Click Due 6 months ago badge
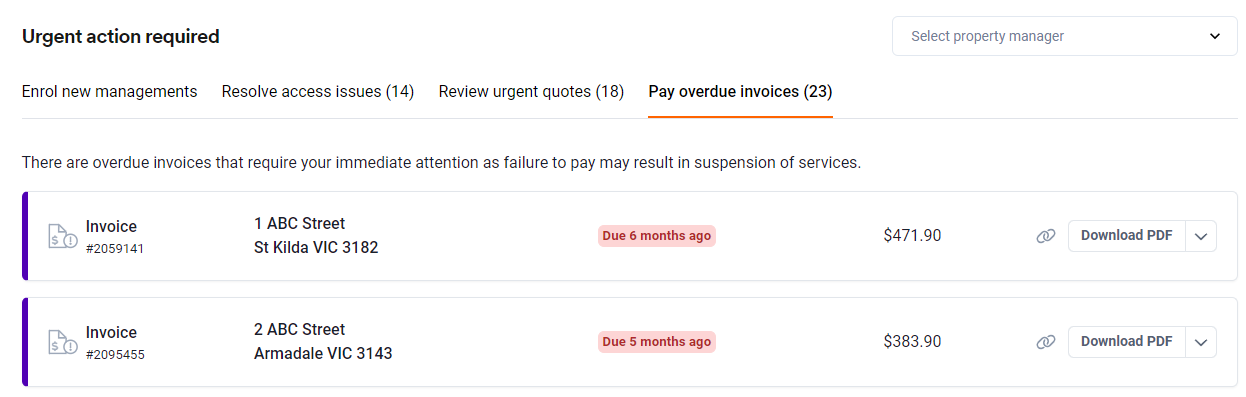The width and height of the screenshot is (1246, 397). point(657,236)
